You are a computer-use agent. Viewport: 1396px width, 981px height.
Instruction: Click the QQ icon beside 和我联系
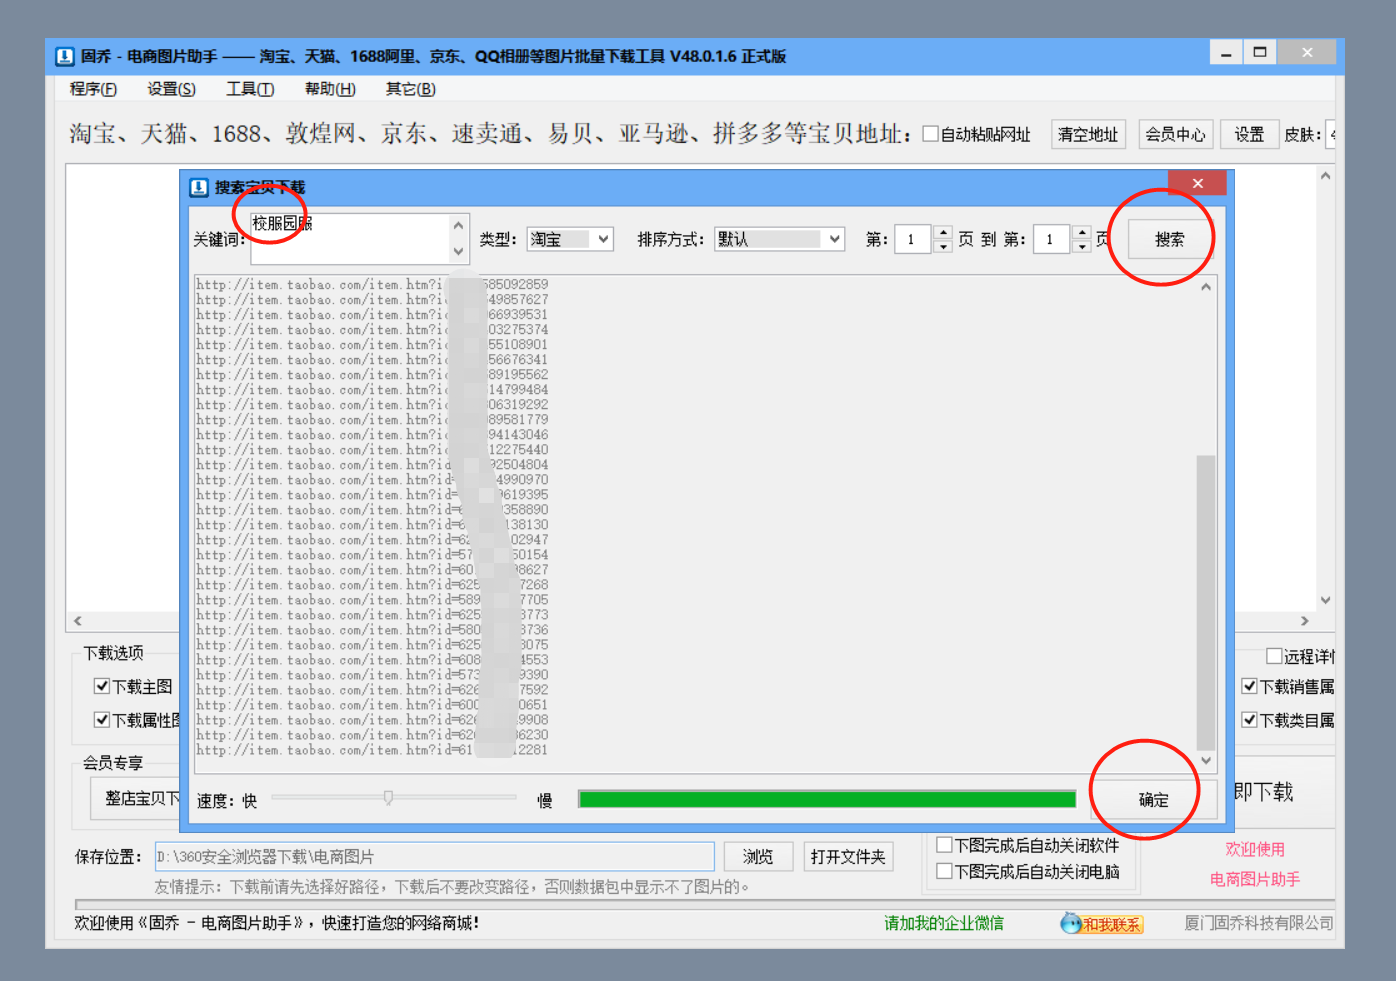point(1069,923)
